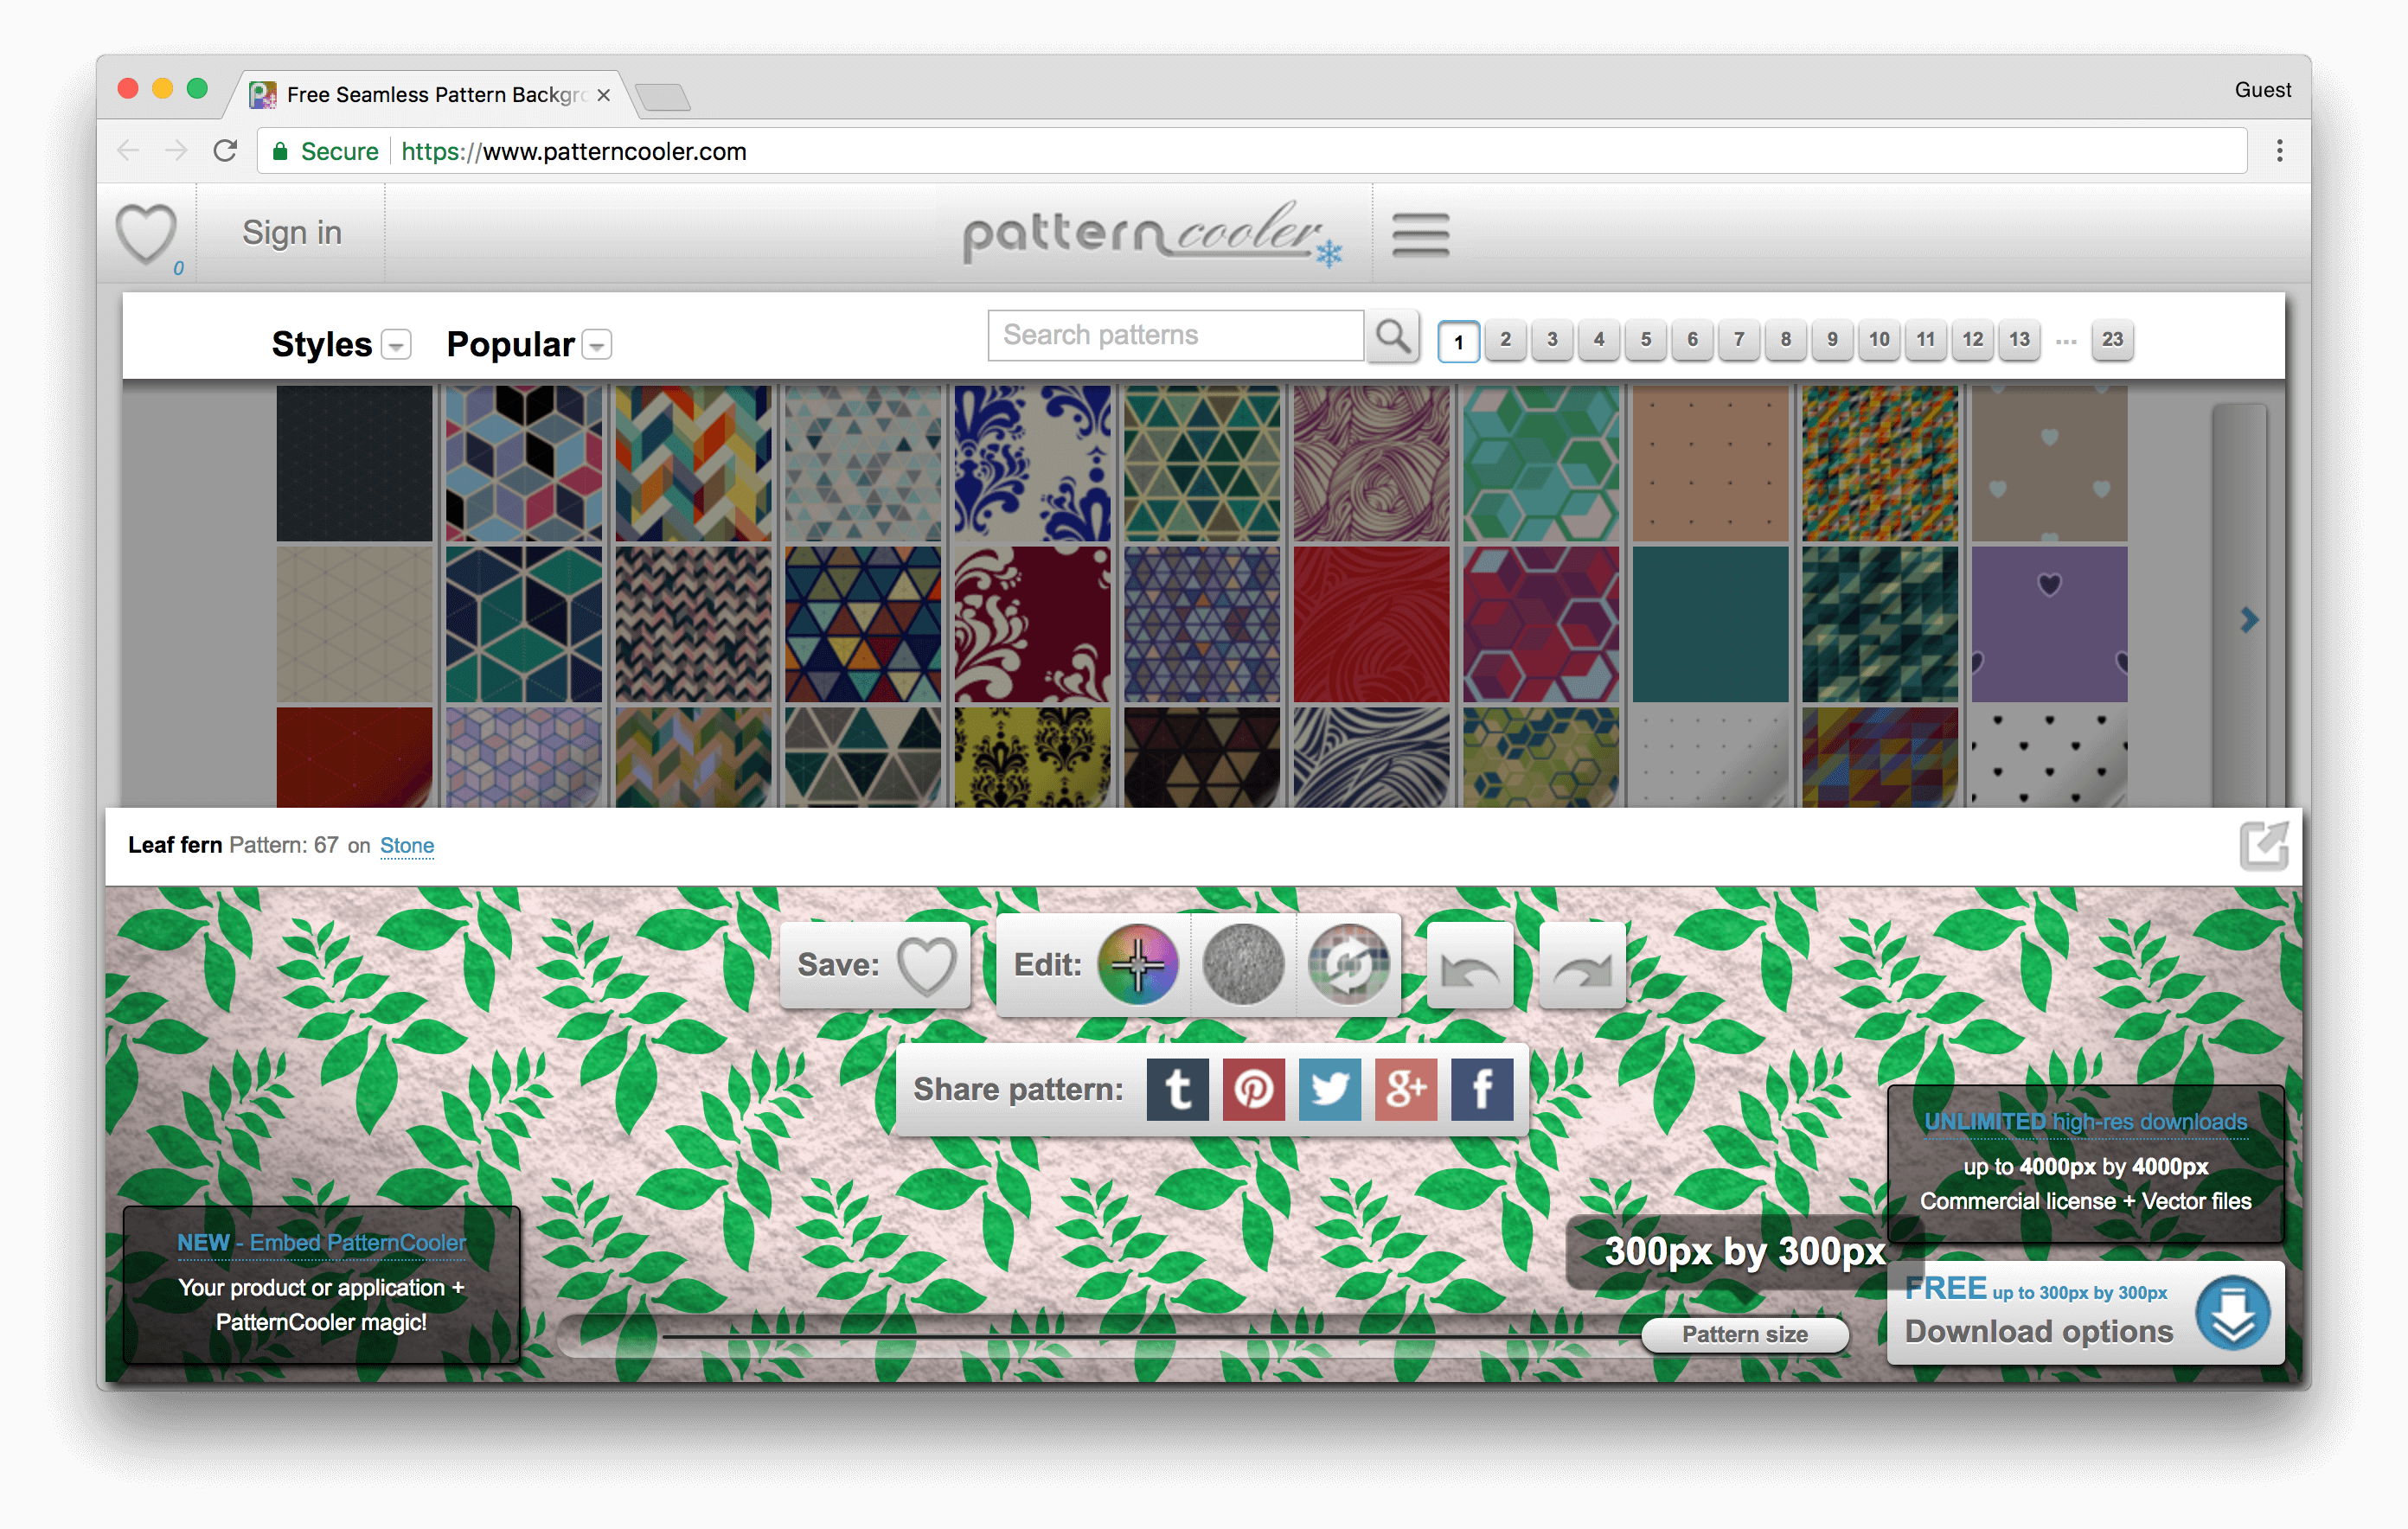Sign in to PatternCooler account
Screen dimensions: 2408x1529
click(293, 228)
